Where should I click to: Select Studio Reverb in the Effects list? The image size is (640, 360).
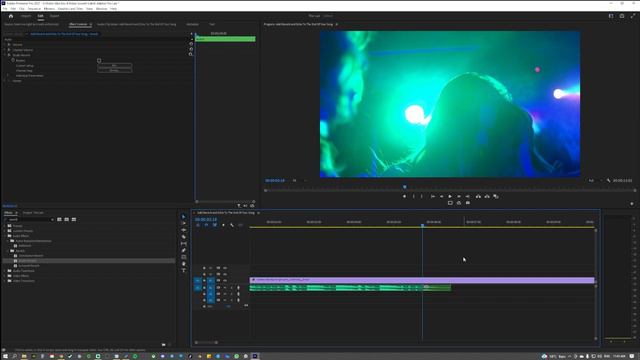28,260
